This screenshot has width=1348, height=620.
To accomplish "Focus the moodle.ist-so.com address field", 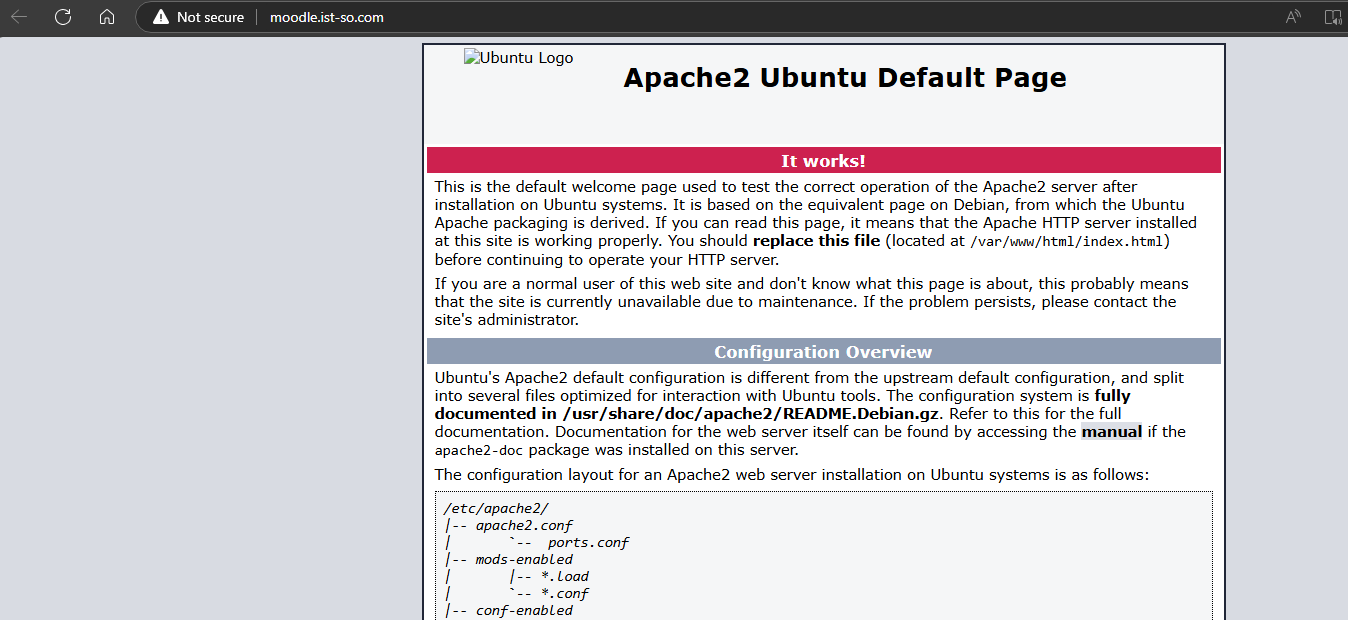I will pyautogui.click(x=327, y=17).
